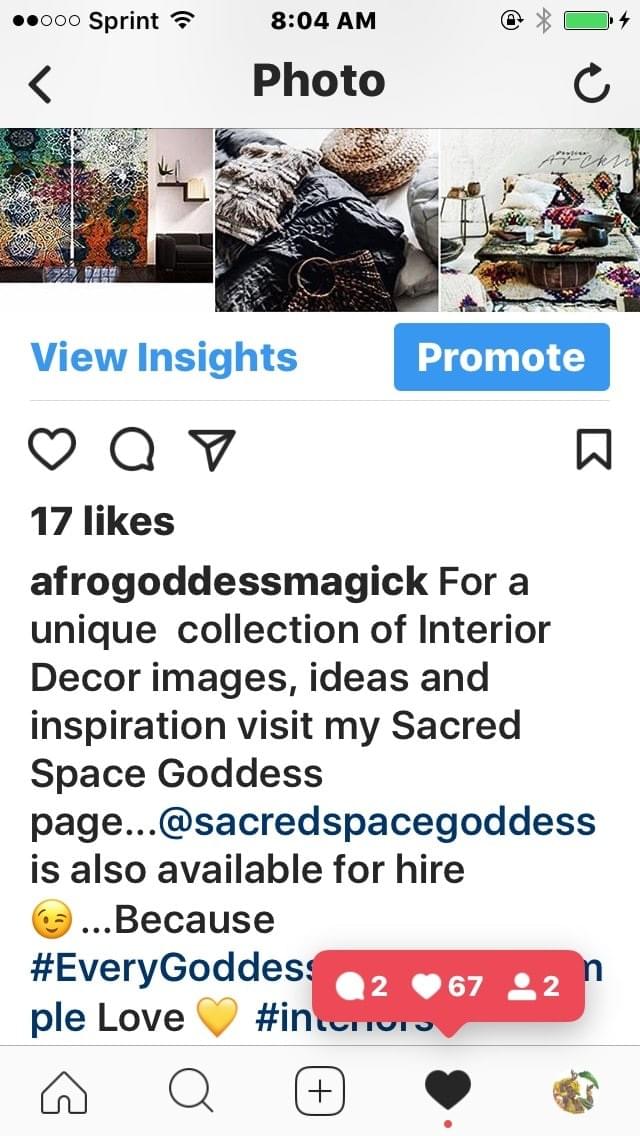
Task: Refresh the photo with the reload icon
Action: click(591, 83)
